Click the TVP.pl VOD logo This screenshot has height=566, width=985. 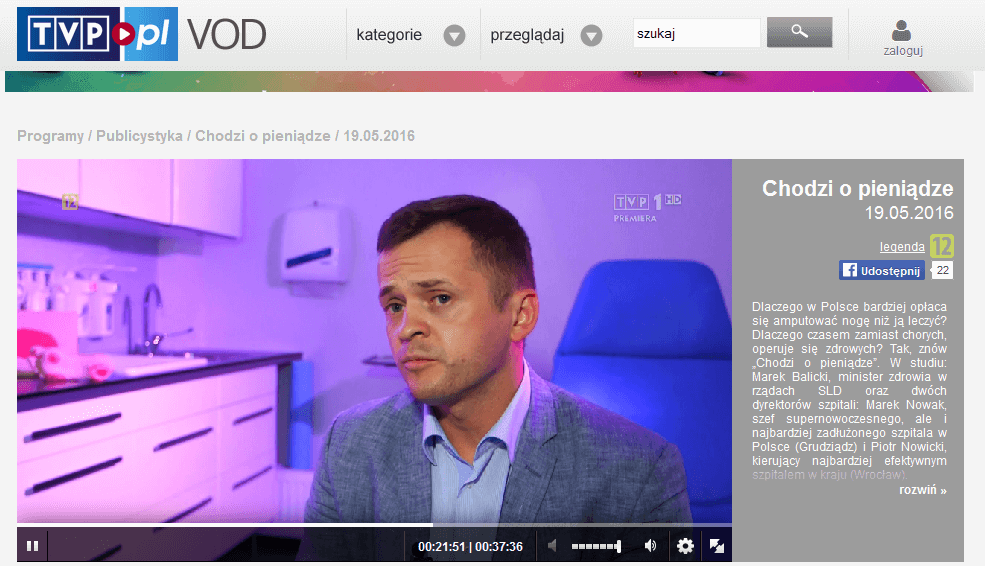(141, 34)
